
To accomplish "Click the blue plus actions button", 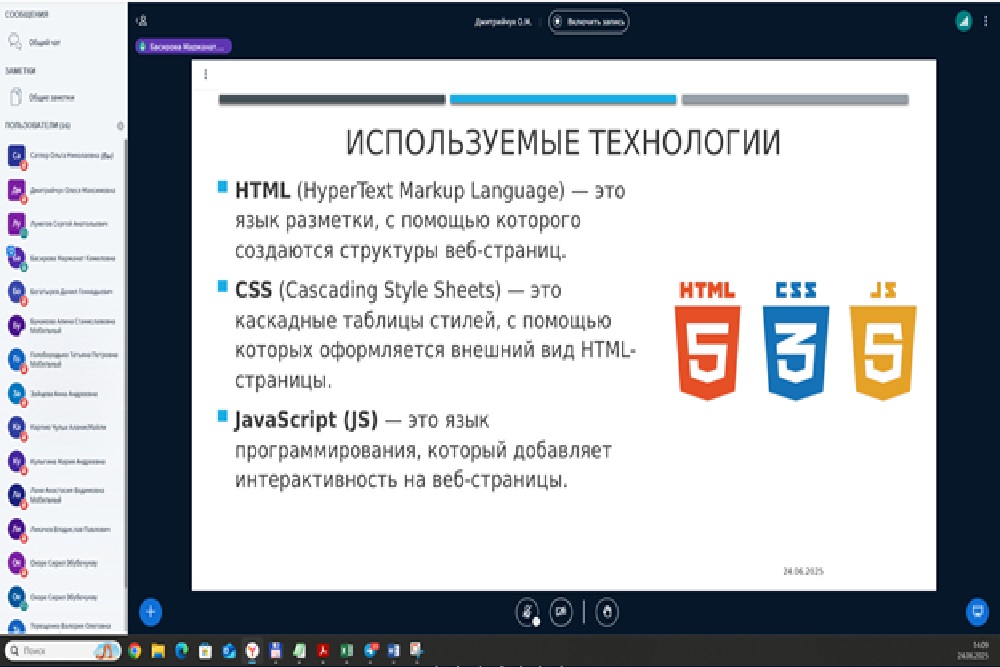I will pos(150,610).
